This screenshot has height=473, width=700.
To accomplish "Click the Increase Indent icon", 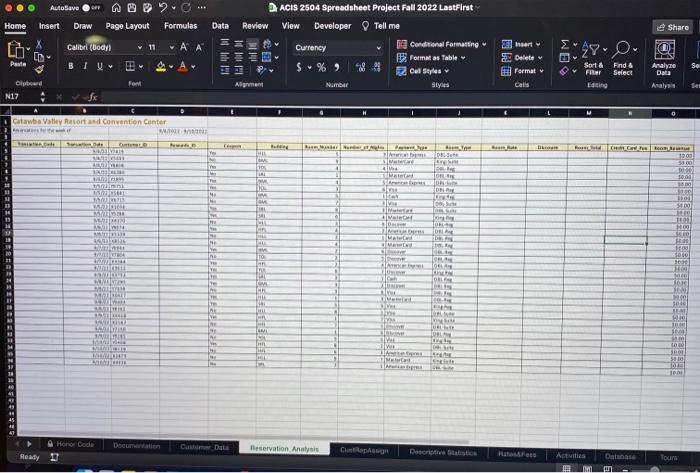I will point(239,70).
